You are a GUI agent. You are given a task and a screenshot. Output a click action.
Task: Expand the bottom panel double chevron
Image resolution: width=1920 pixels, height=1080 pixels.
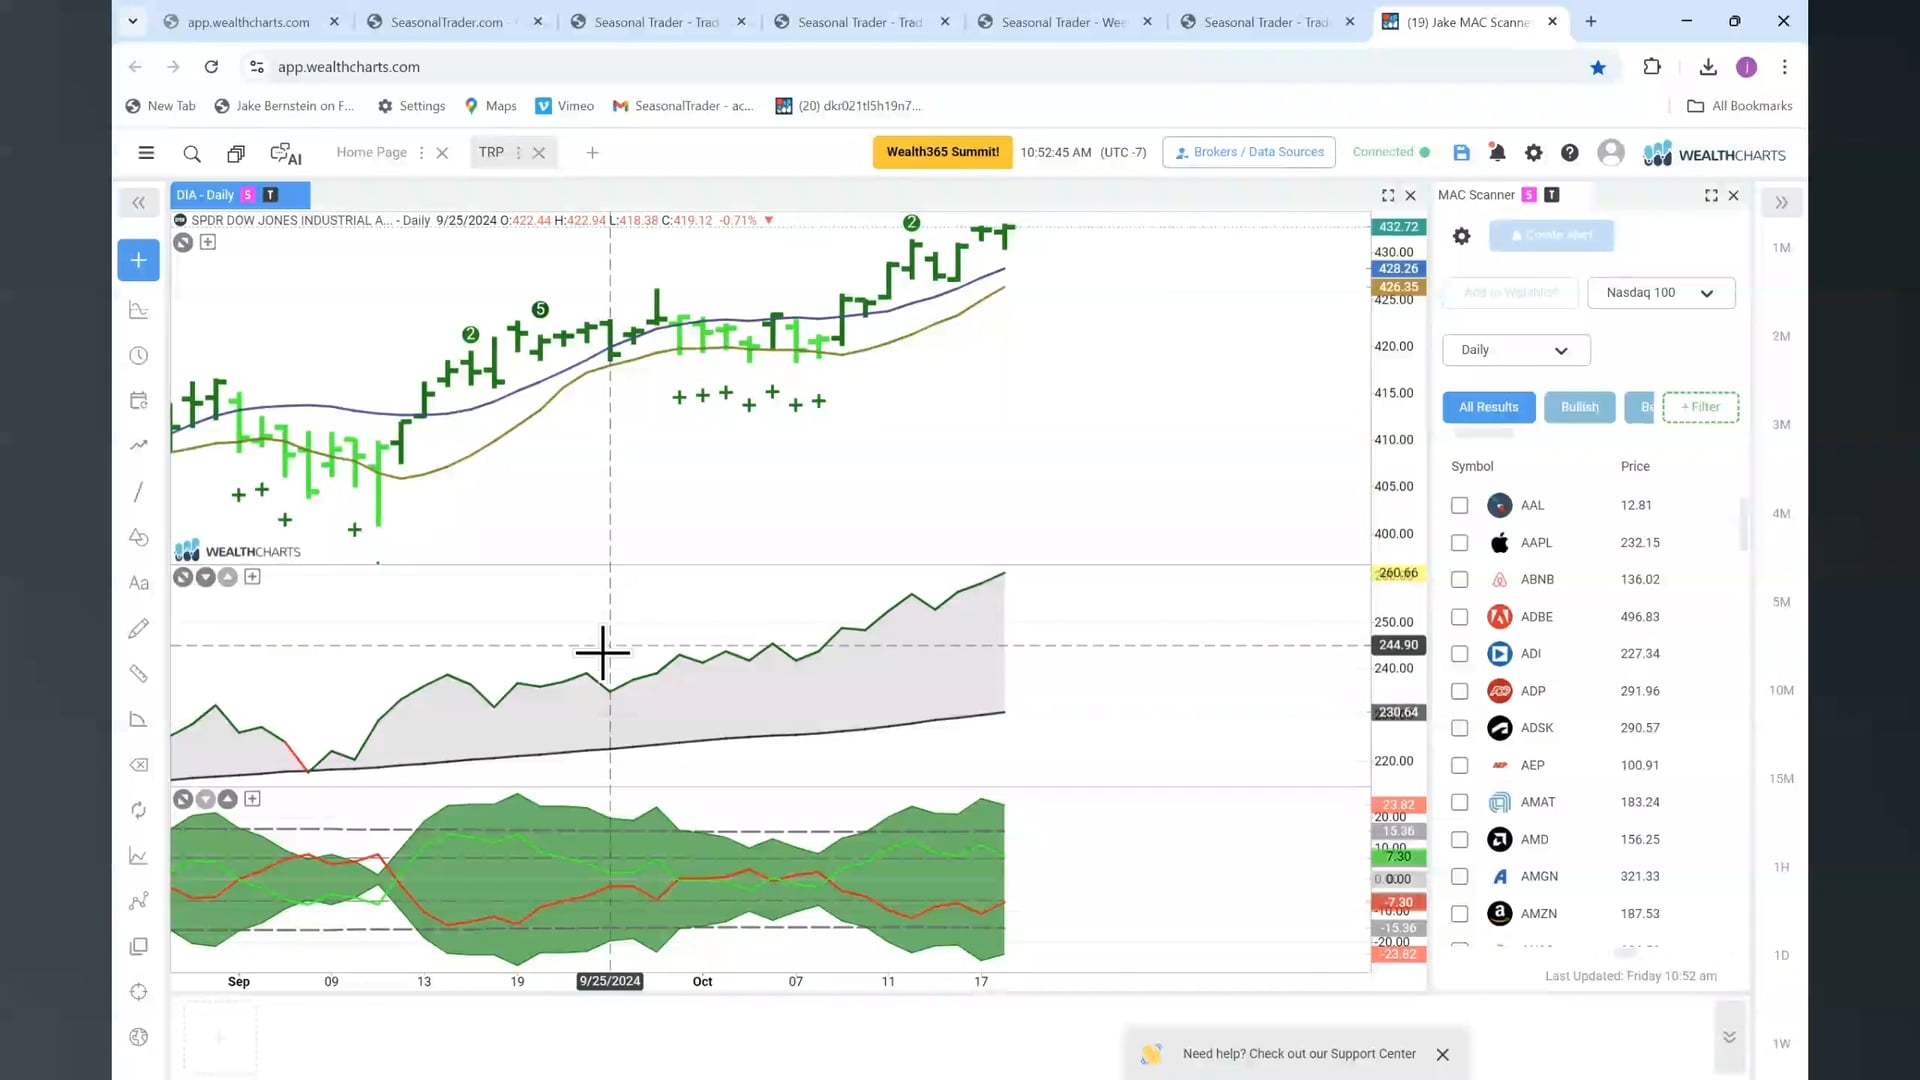1729,1037
